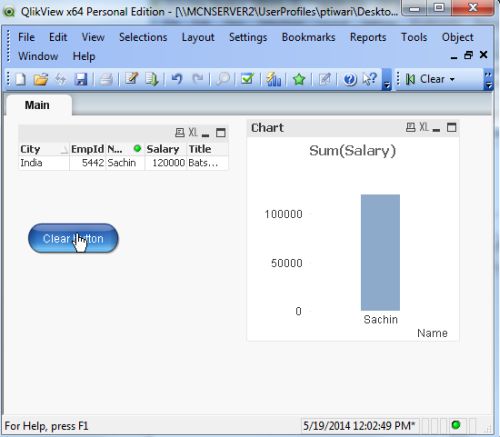Minimize the inner document window

(454, 57)
